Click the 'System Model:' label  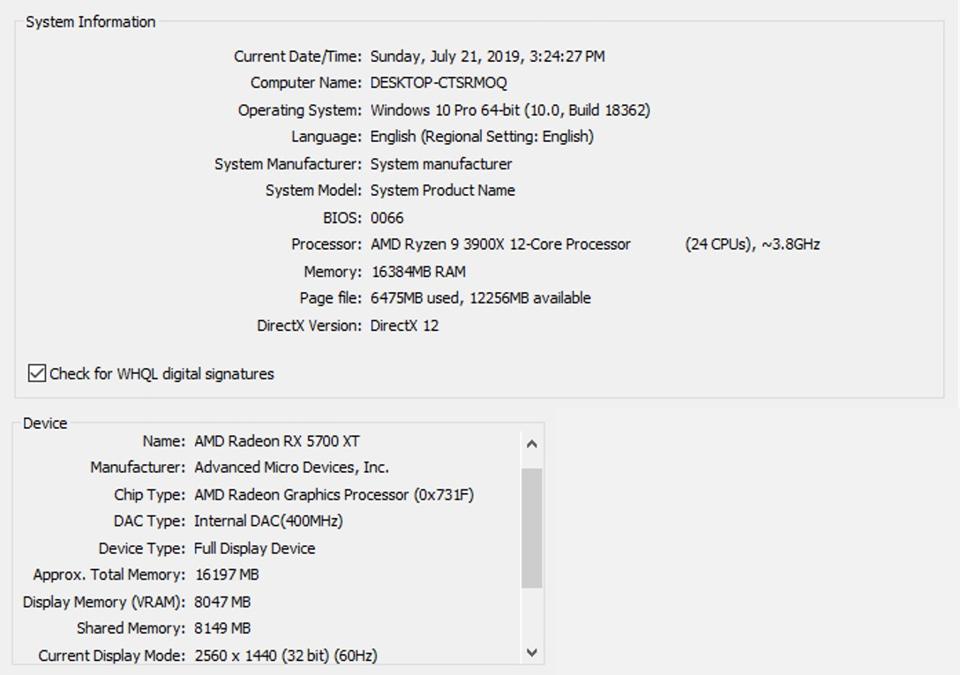click(x=313, y=190)
